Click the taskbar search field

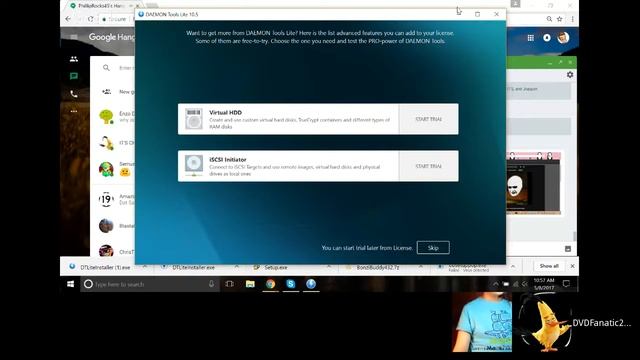[150, 284]
